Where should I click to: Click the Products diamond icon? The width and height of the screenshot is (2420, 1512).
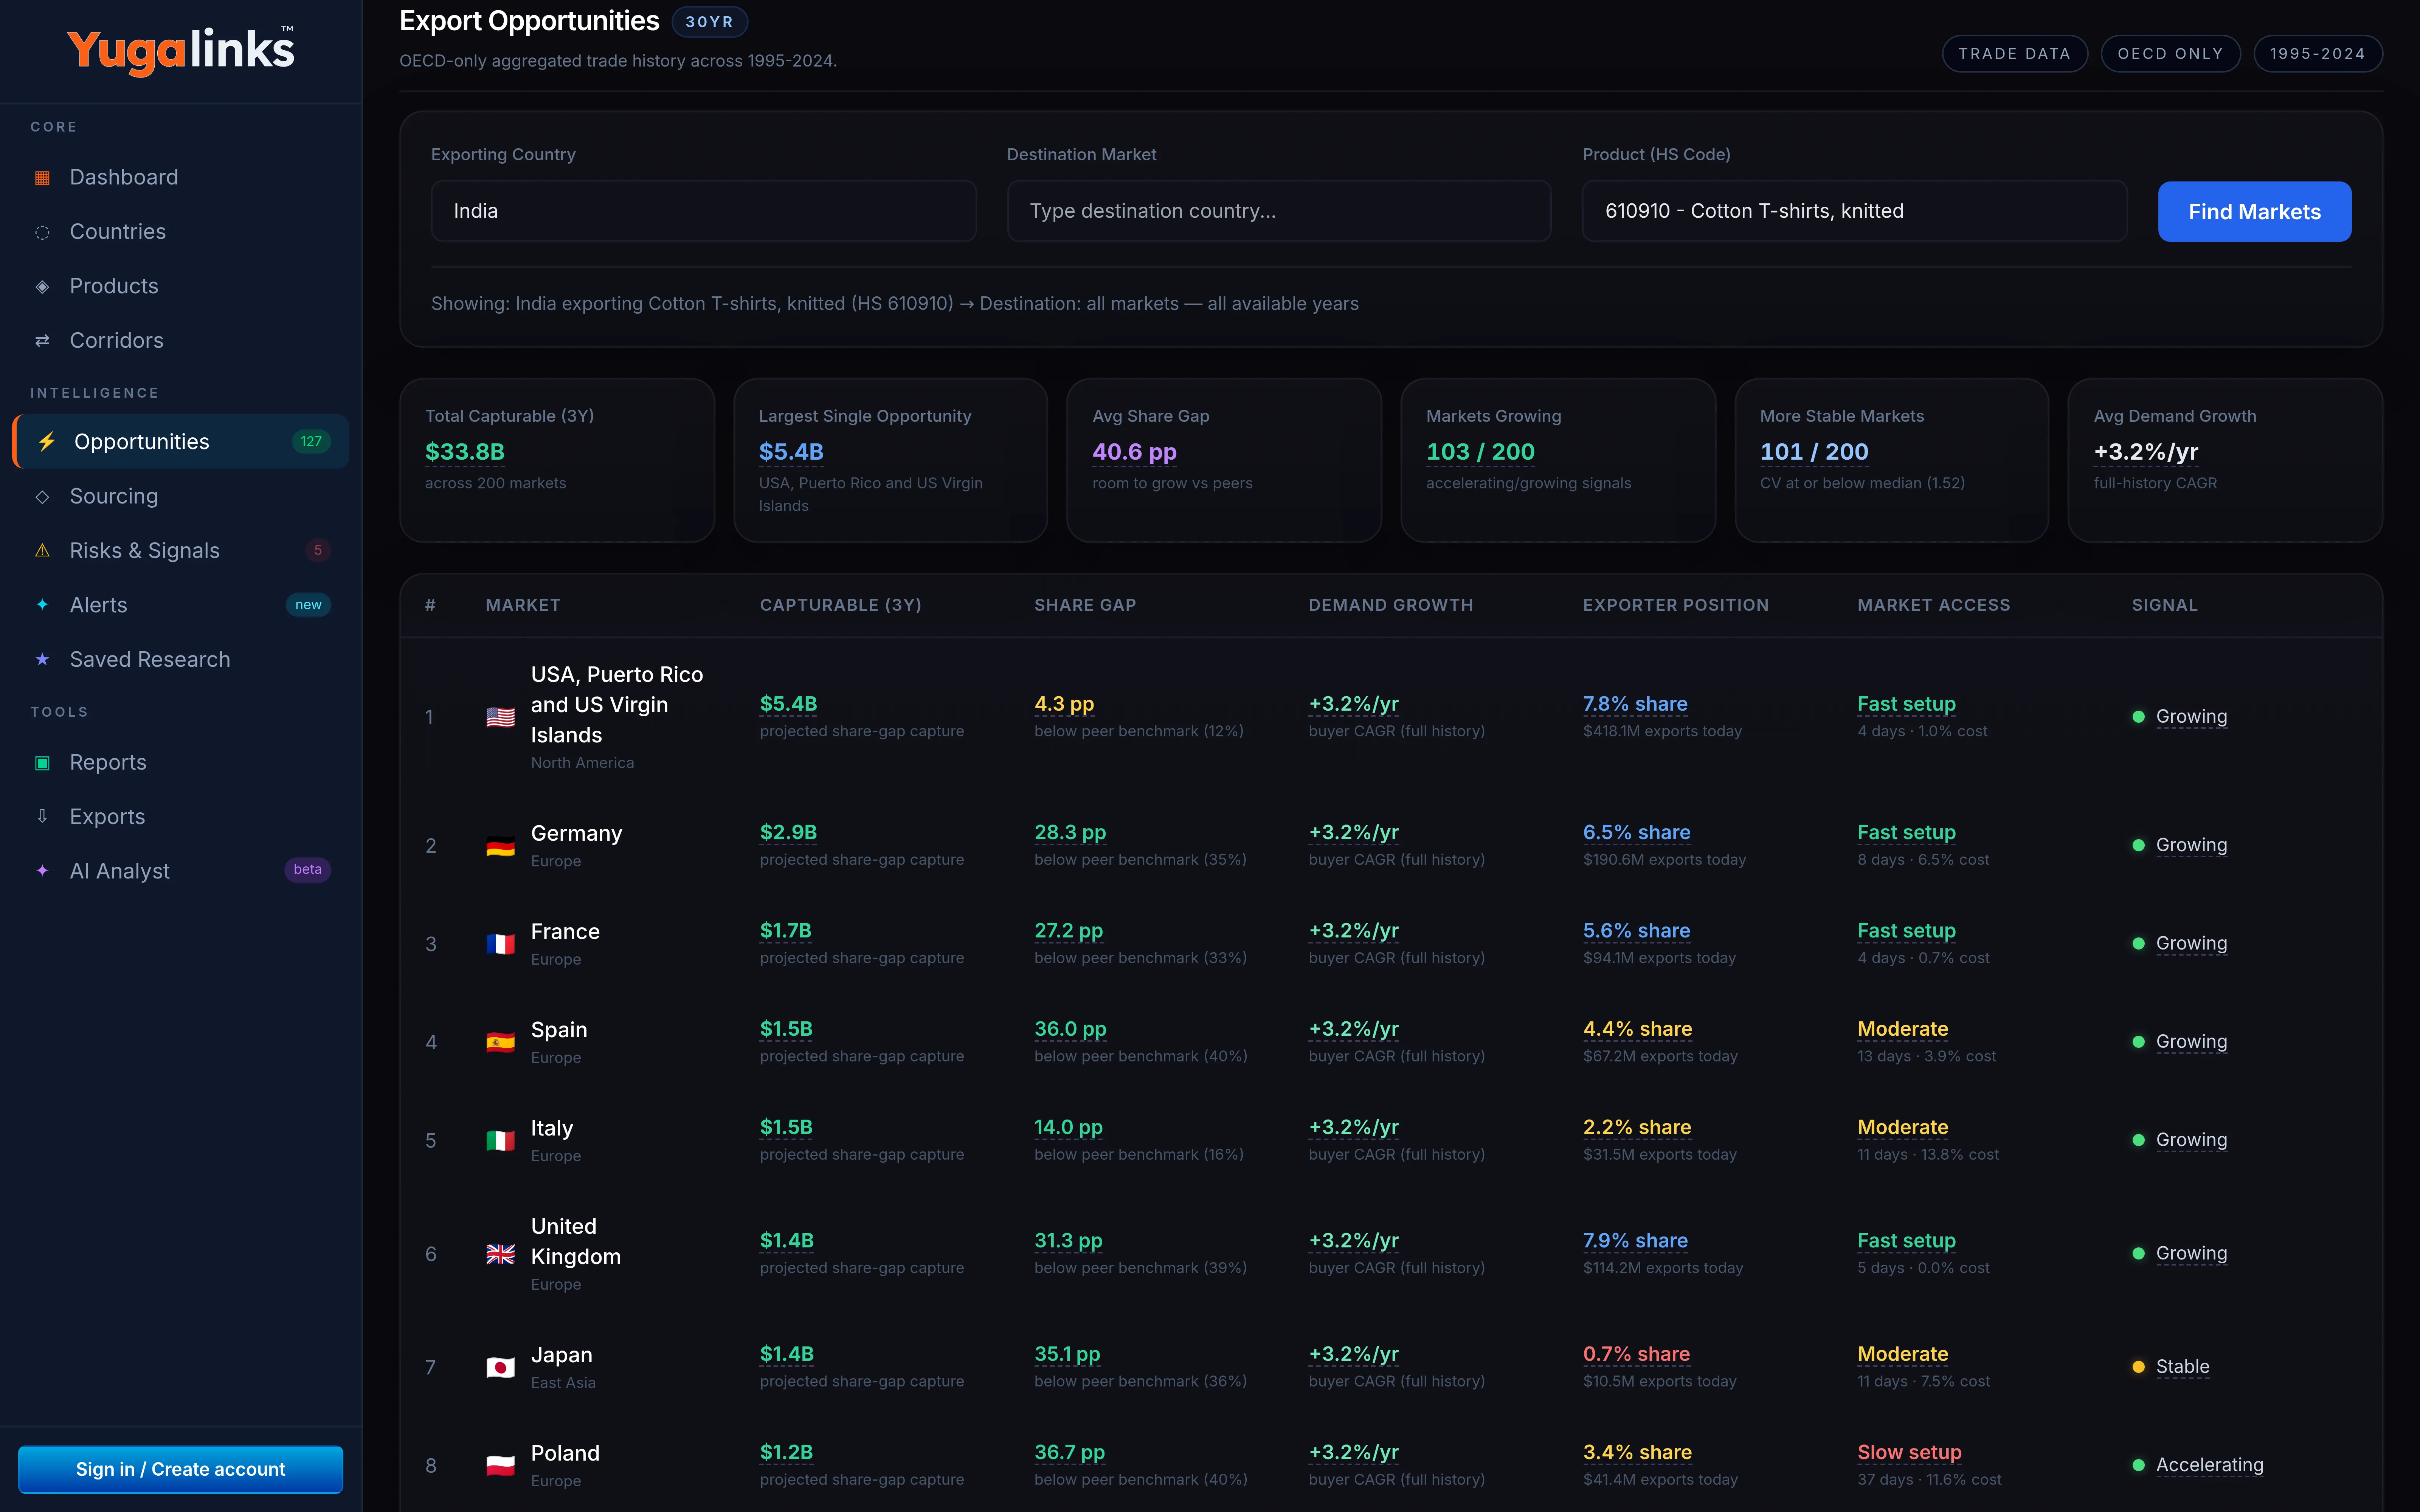pos(42,287)
